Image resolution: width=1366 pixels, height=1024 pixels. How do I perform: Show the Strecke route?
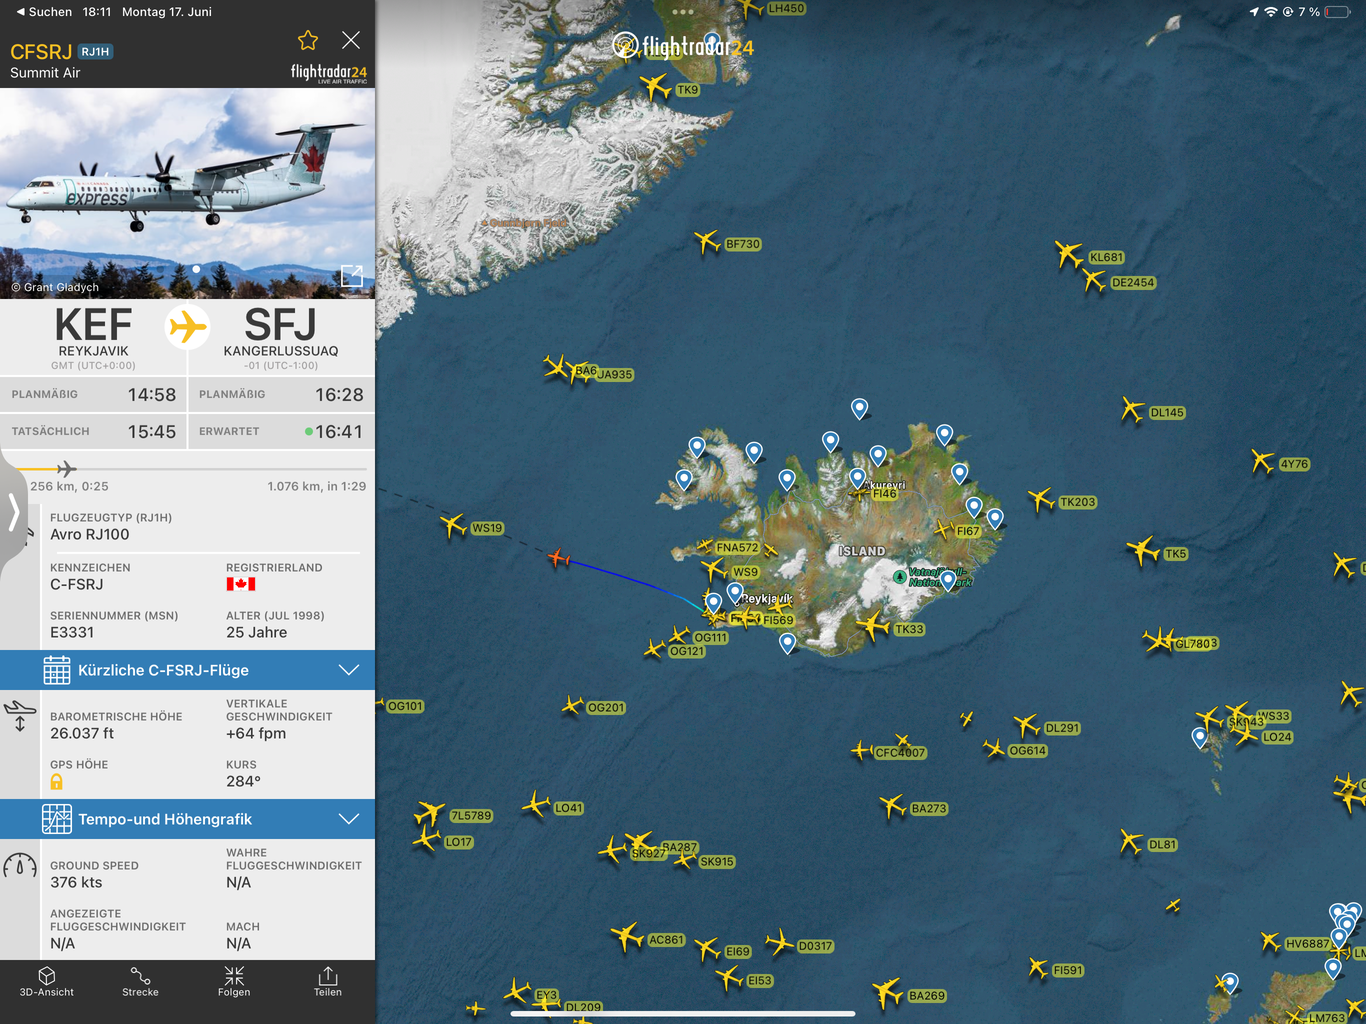140,982
